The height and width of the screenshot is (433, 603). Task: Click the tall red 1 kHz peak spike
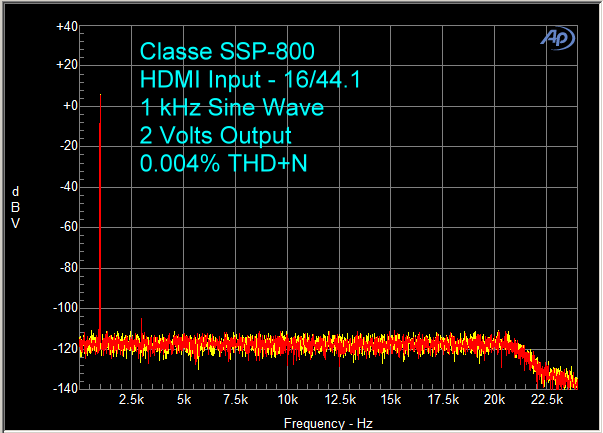(101, 200)
